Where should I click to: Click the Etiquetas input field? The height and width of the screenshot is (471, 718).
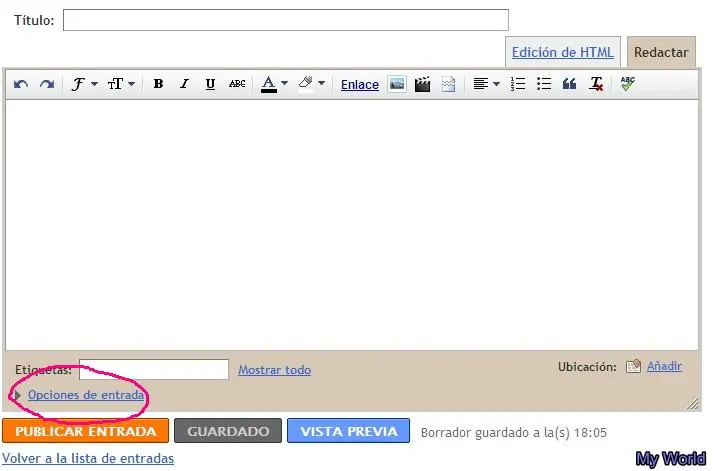(x=154, y=369)
